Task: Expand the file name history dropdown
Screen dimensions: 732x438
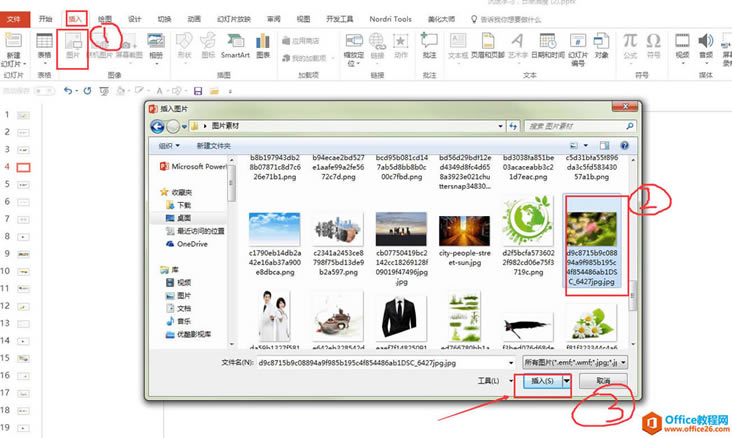Action: point(511,362)
